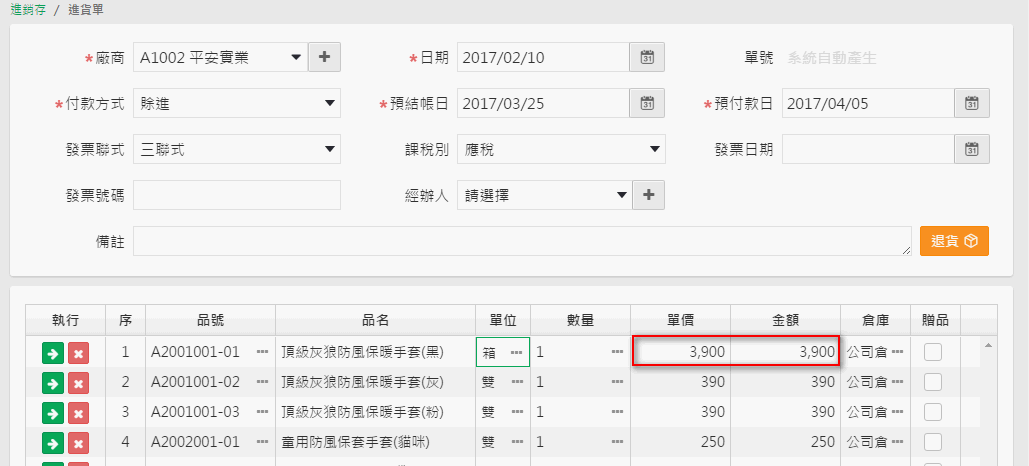Open 品號 lookup dots for A2001001-02
Screen dimensions: 1029x466
(262, 382)
